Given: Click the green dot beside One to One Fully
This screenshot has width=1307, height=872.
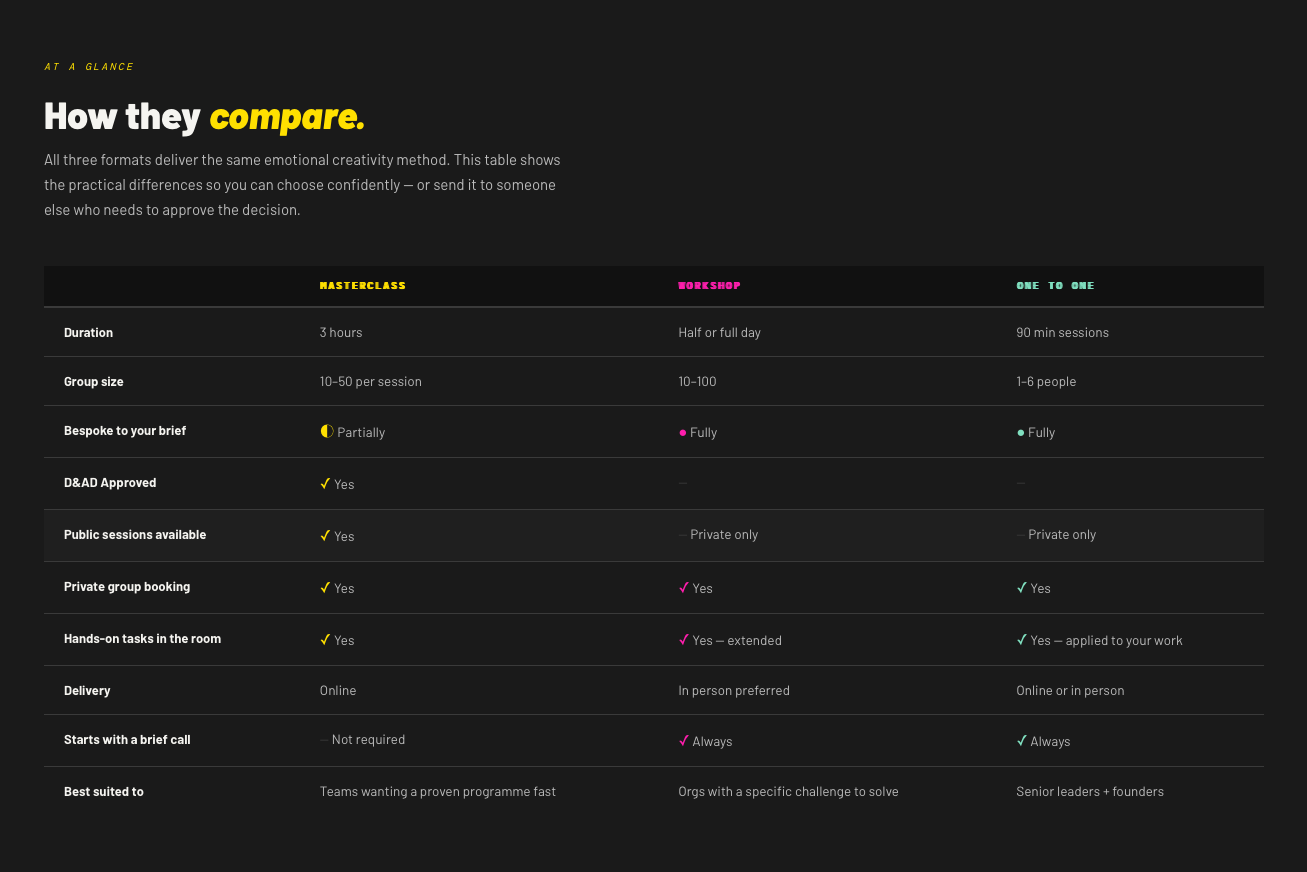Looking at the screenshot, I should (1020, 433).
